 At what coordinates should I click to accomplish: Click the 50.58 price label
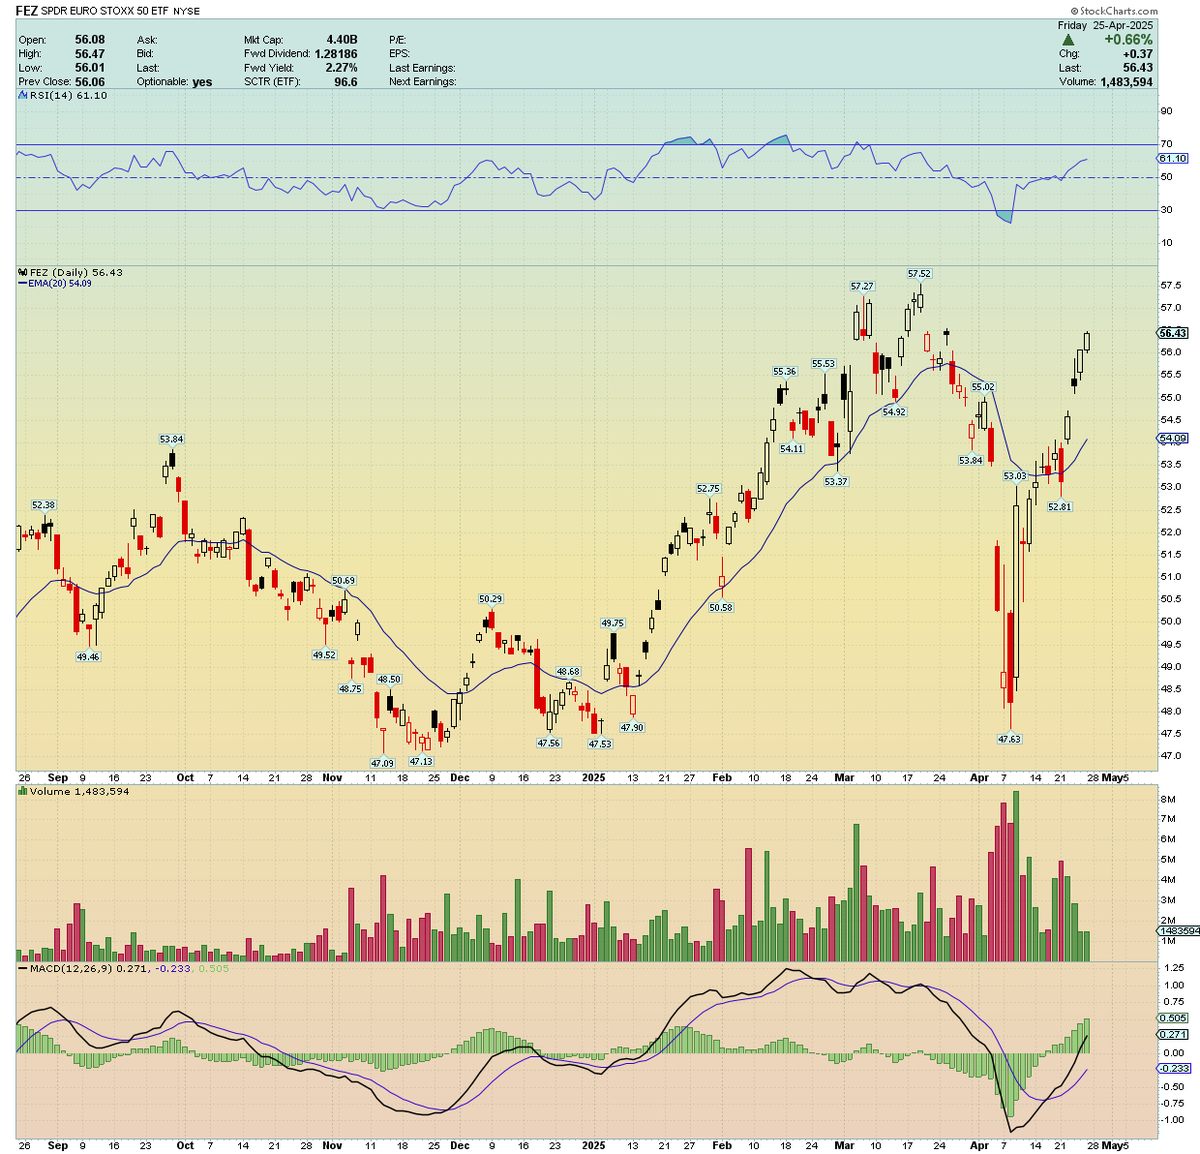720,607
